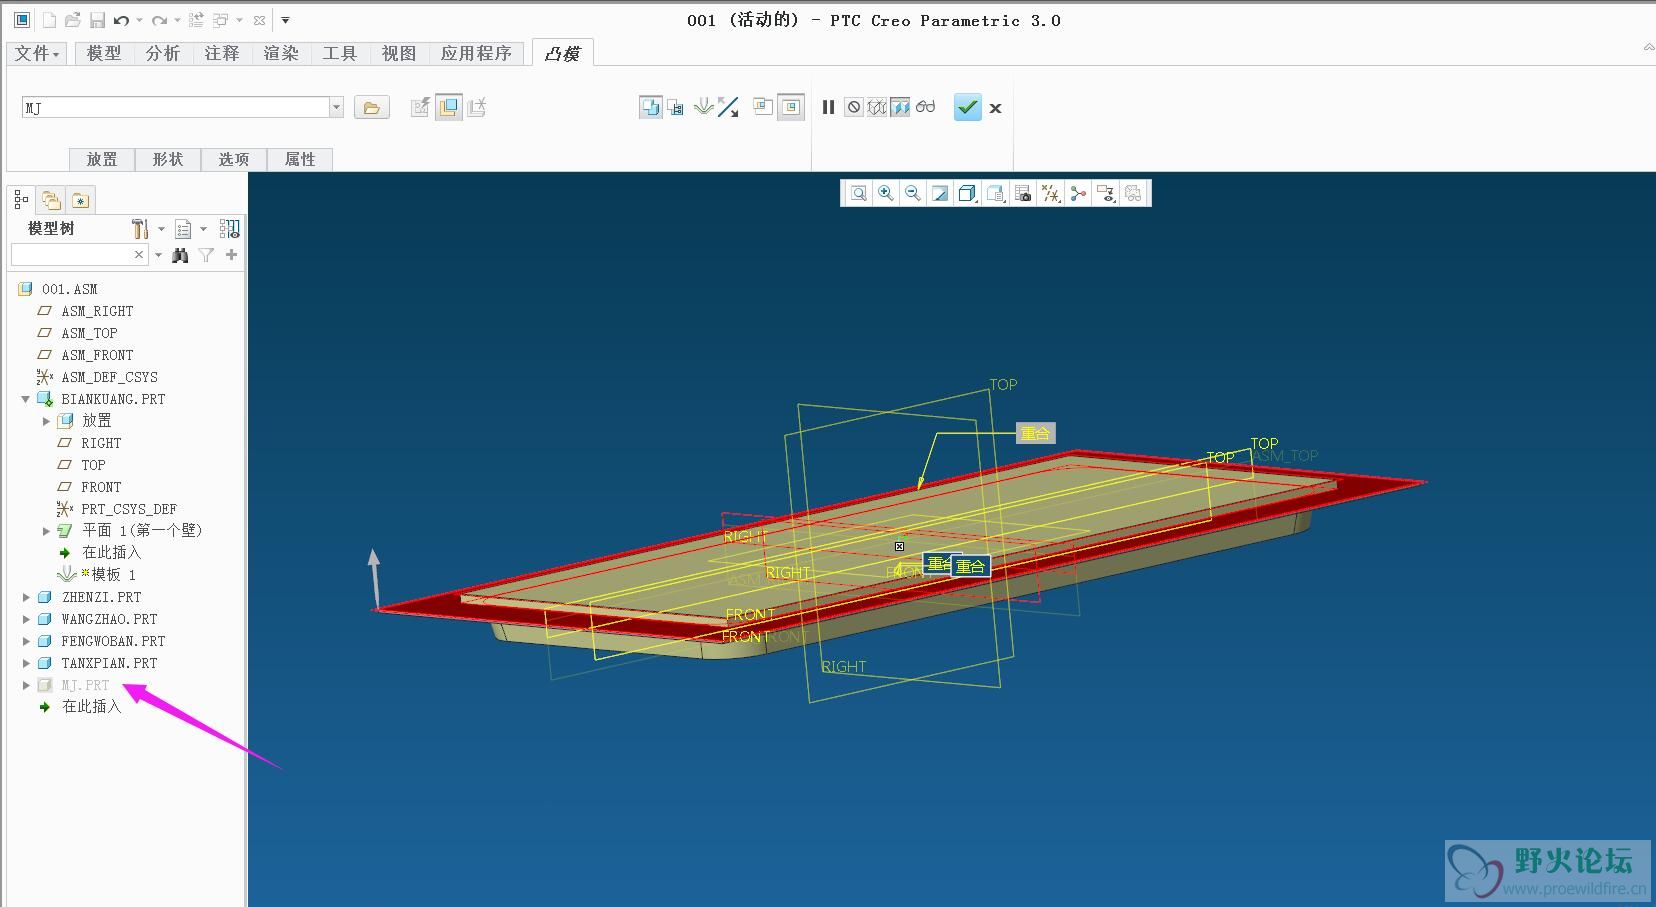Viewport: 1656px width, 907px height.
Task: Click the model tree search input field
Action: (72, 255)
